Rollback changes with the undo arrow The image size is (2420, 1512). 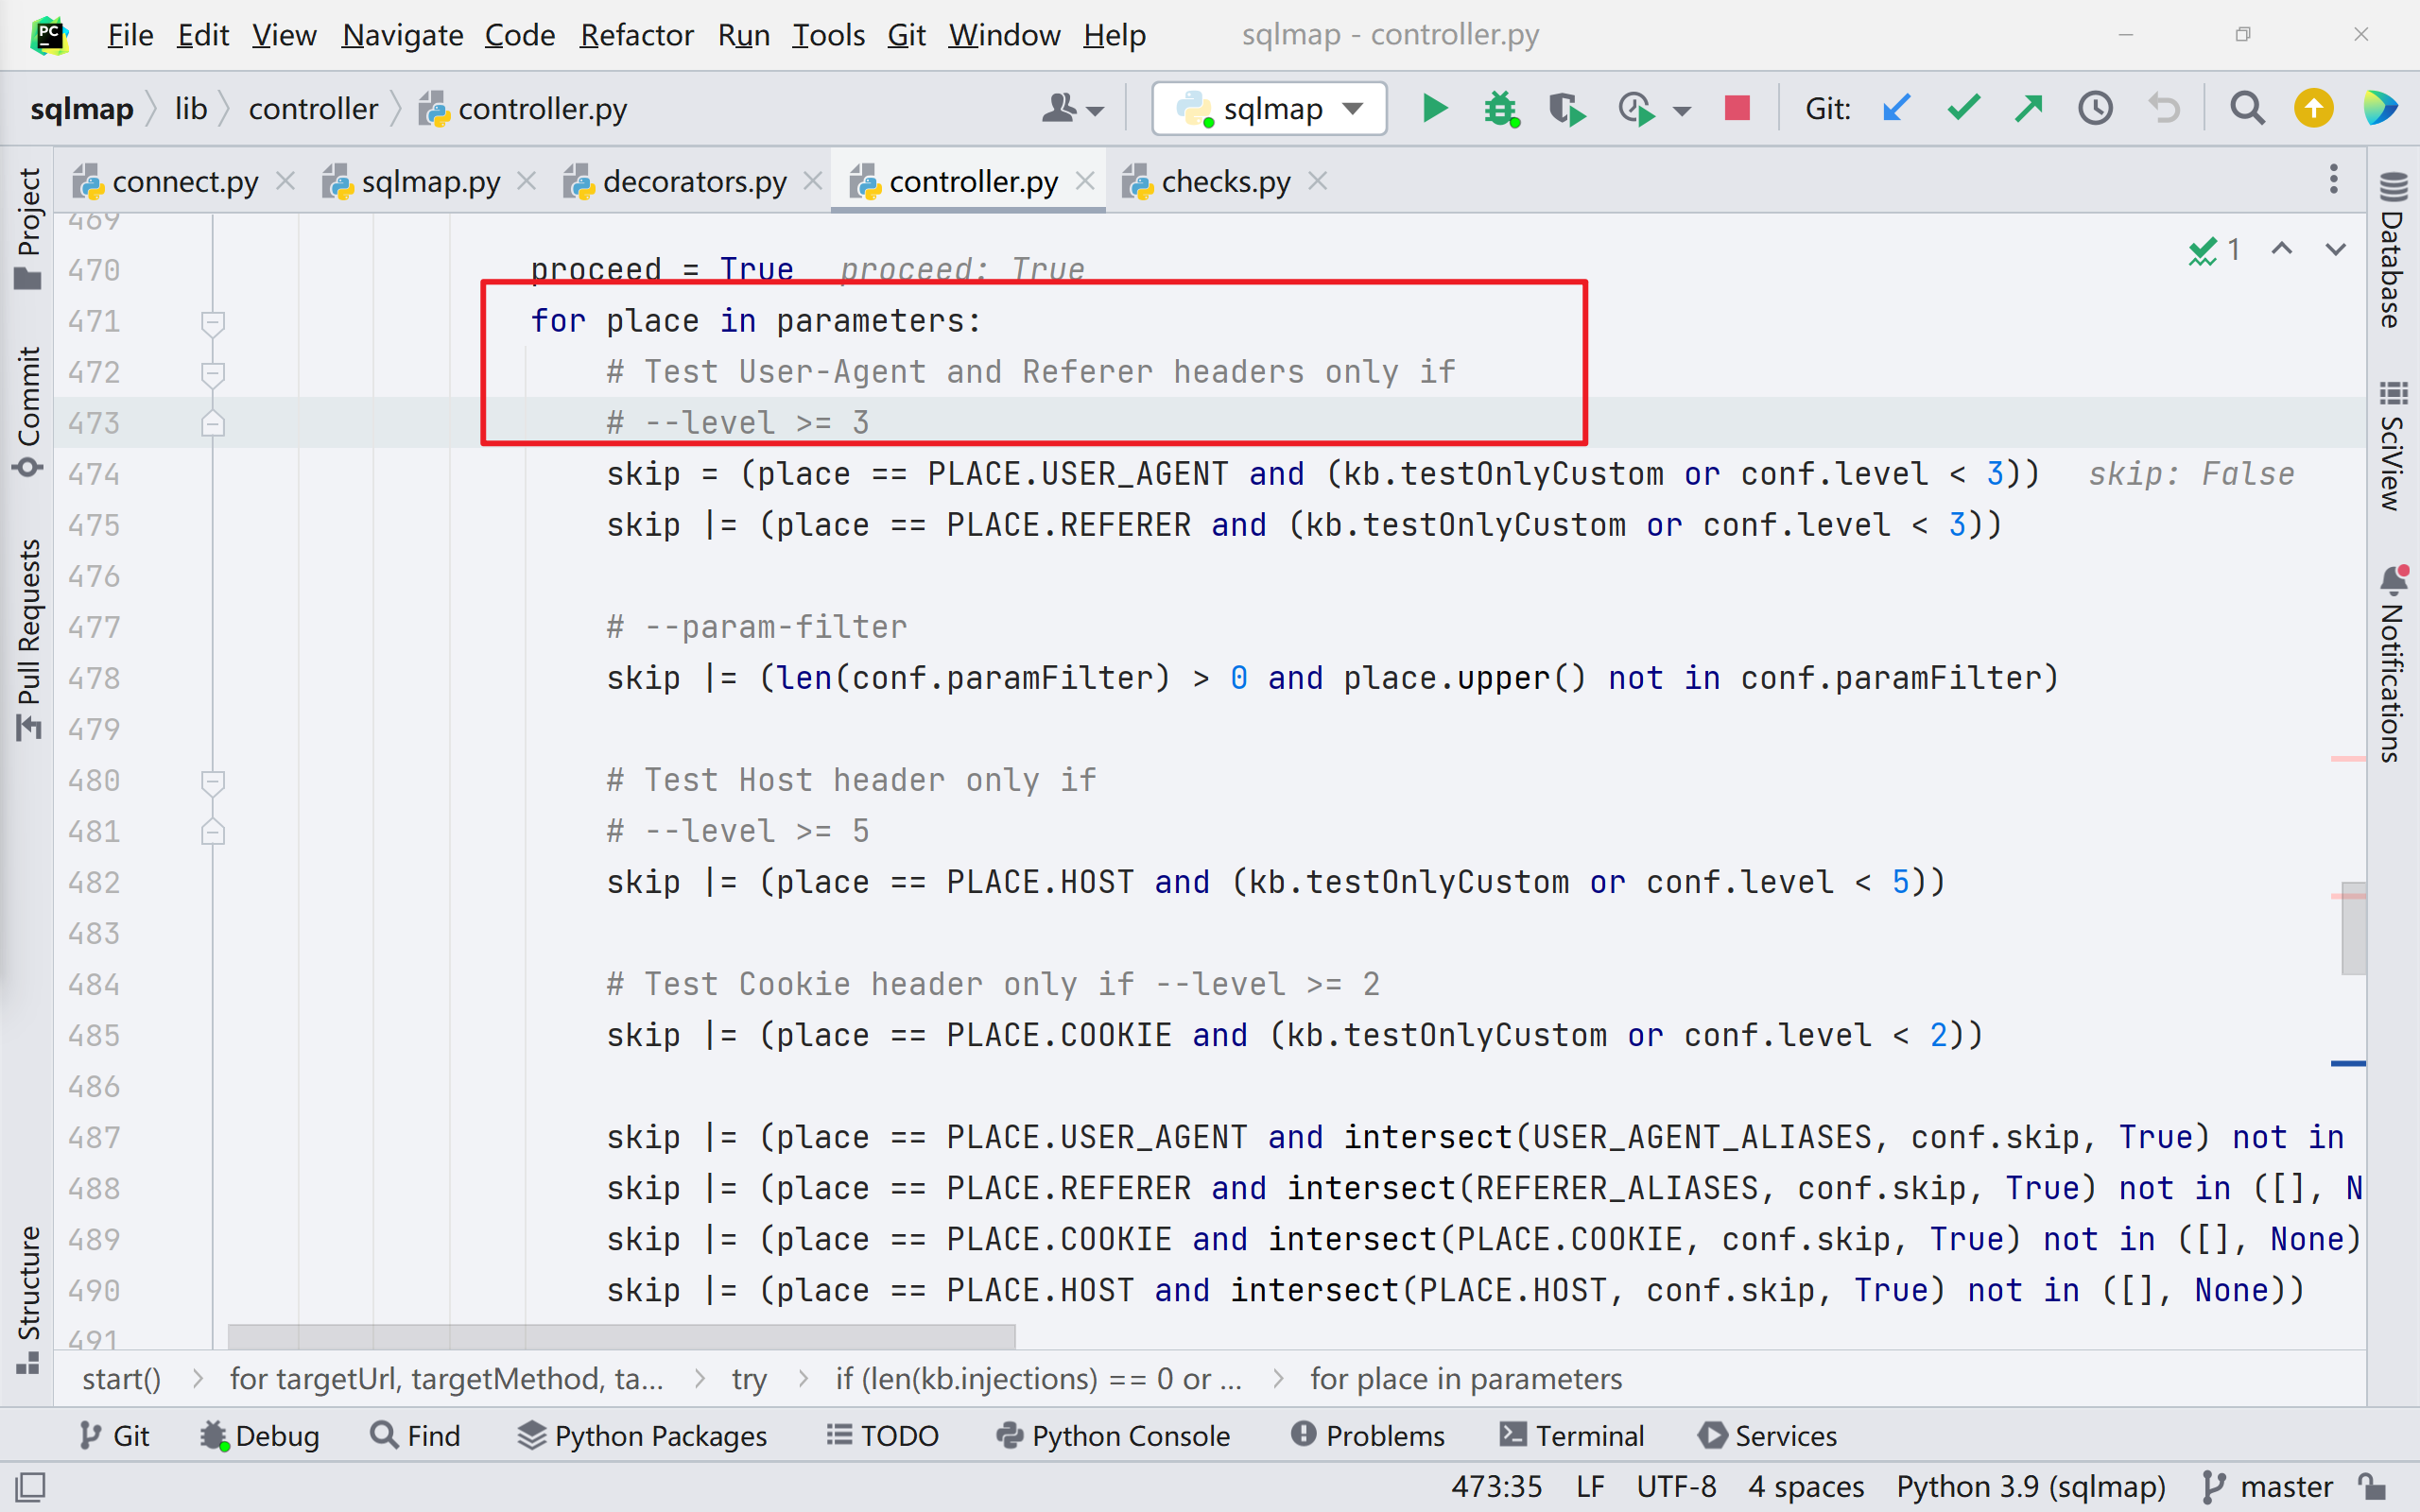tap(2164, 108)
